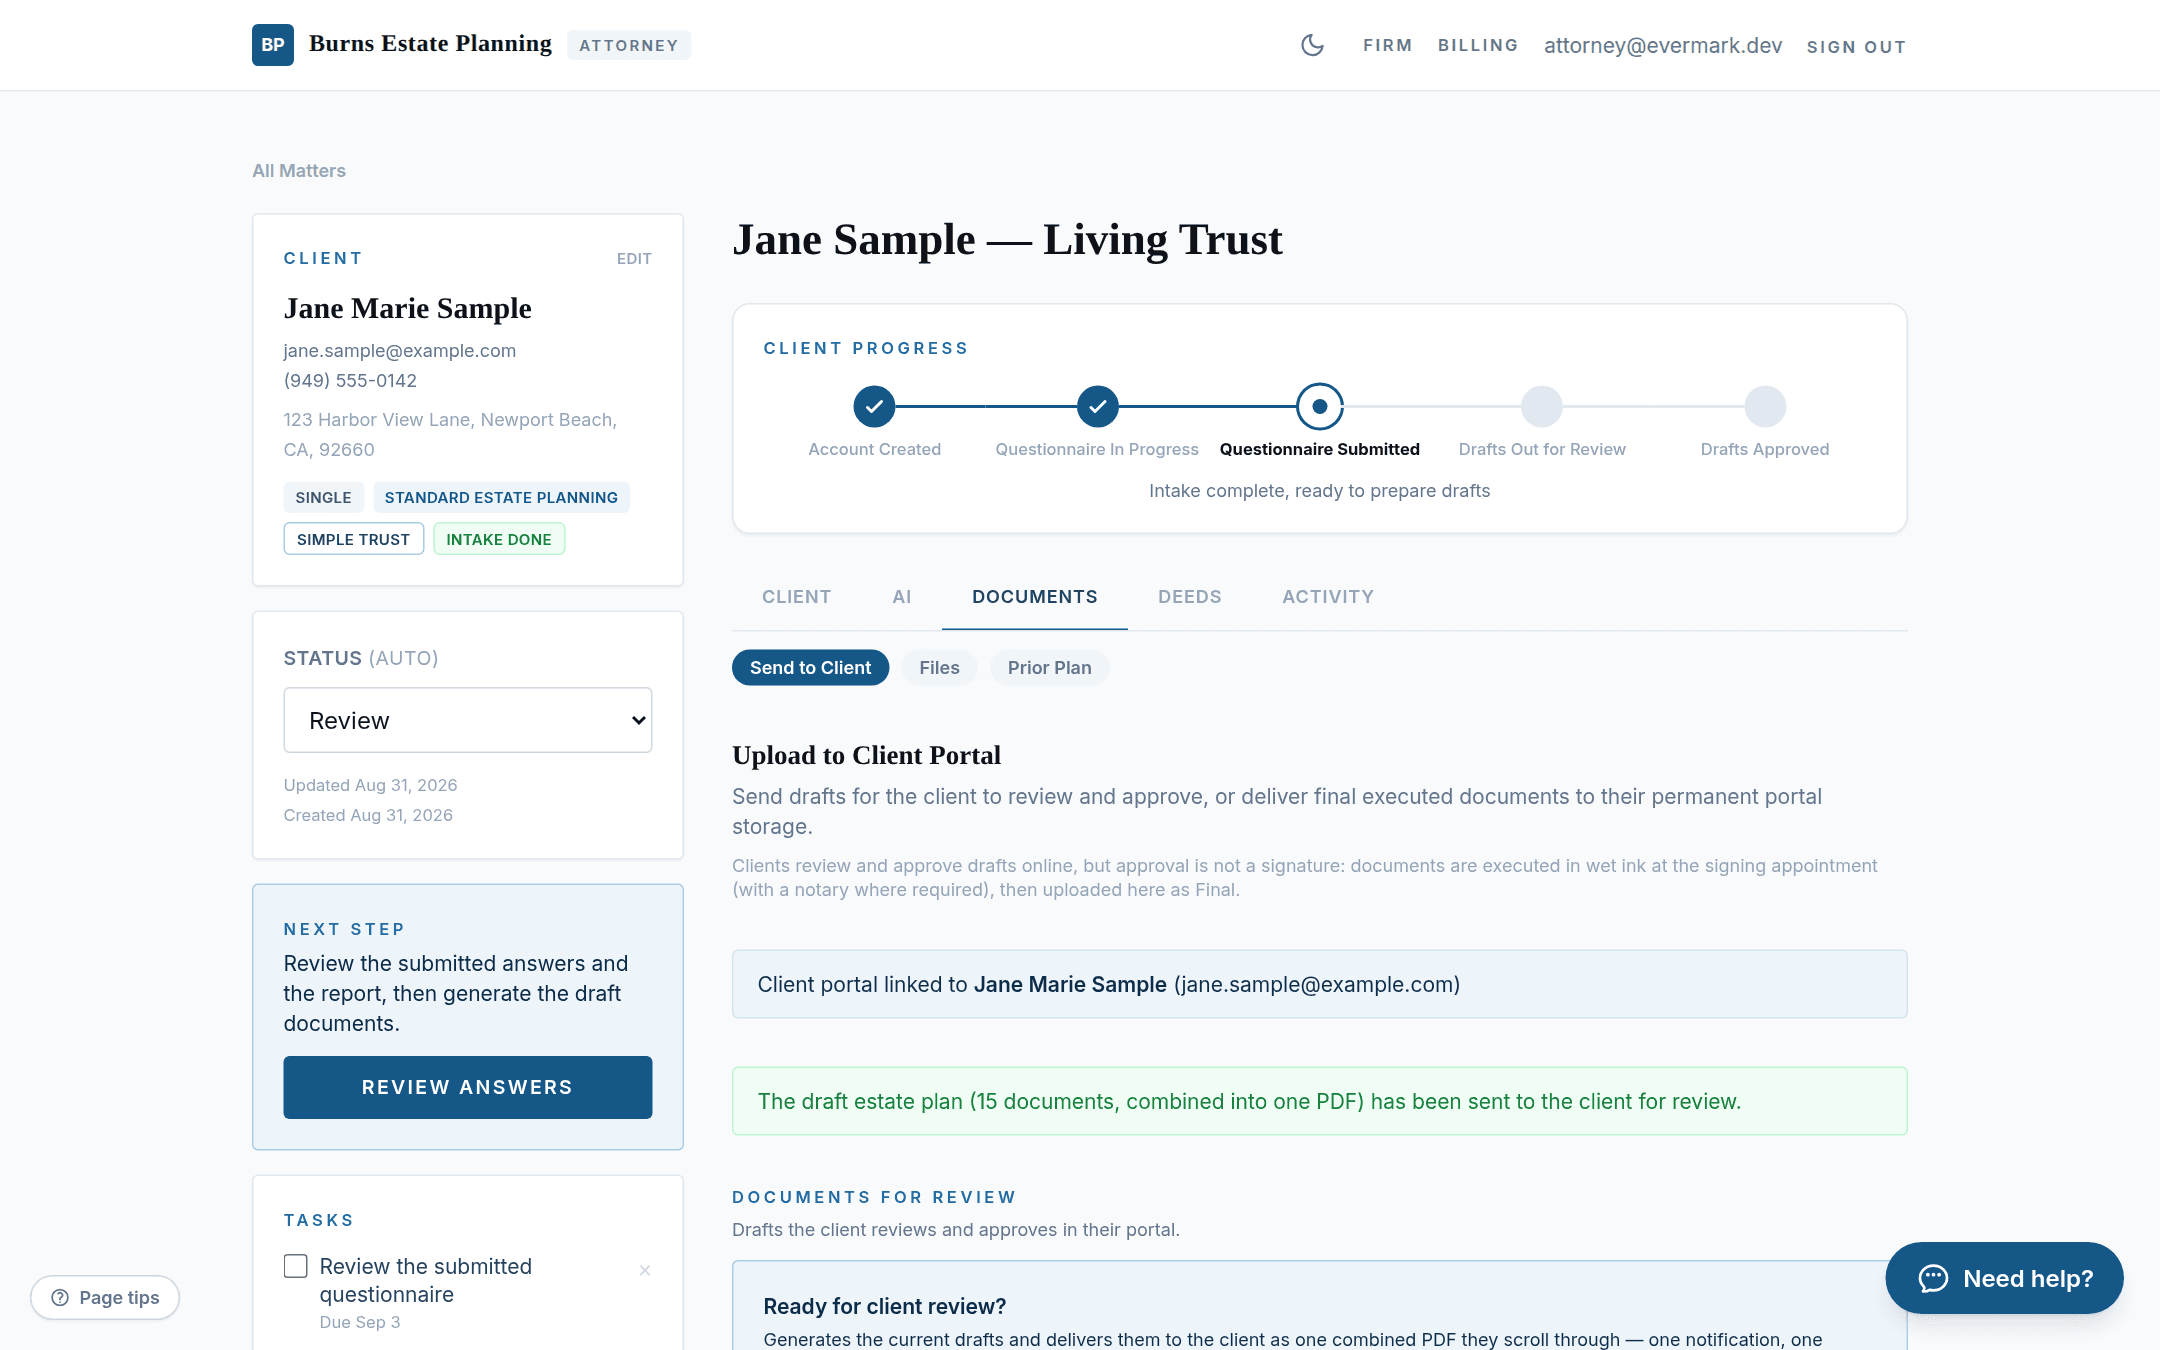
Task: Select the Prior Plan pill
Action: [x=1049, y=667]
